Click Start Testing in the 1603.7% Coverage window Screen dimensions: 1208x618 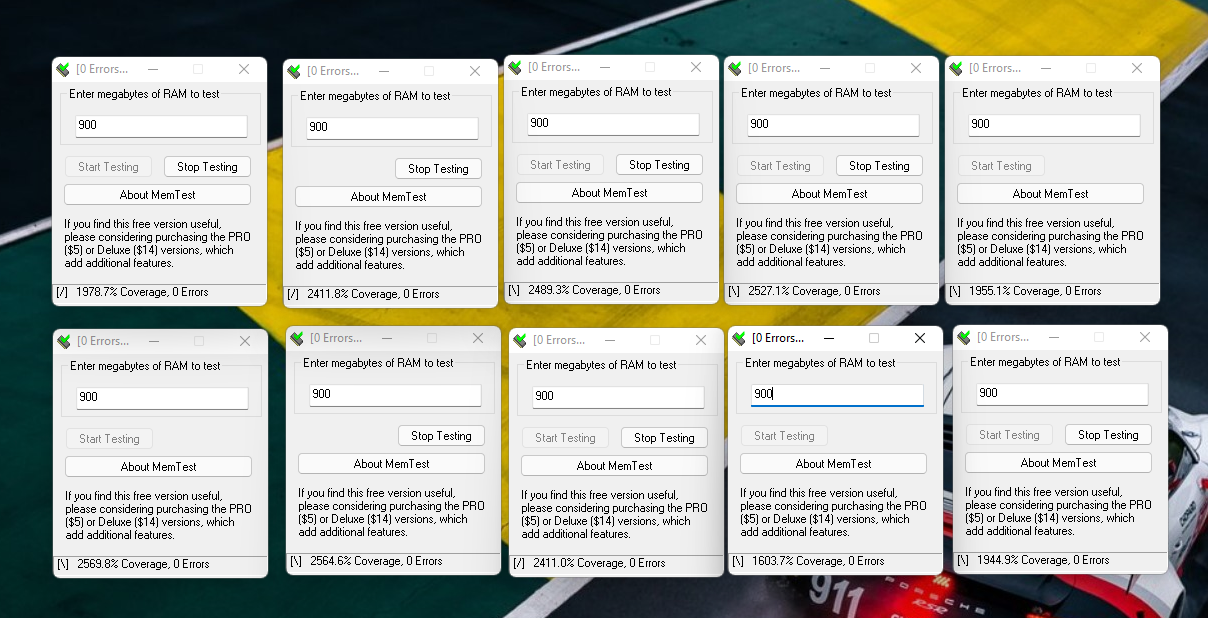(784, 436)
